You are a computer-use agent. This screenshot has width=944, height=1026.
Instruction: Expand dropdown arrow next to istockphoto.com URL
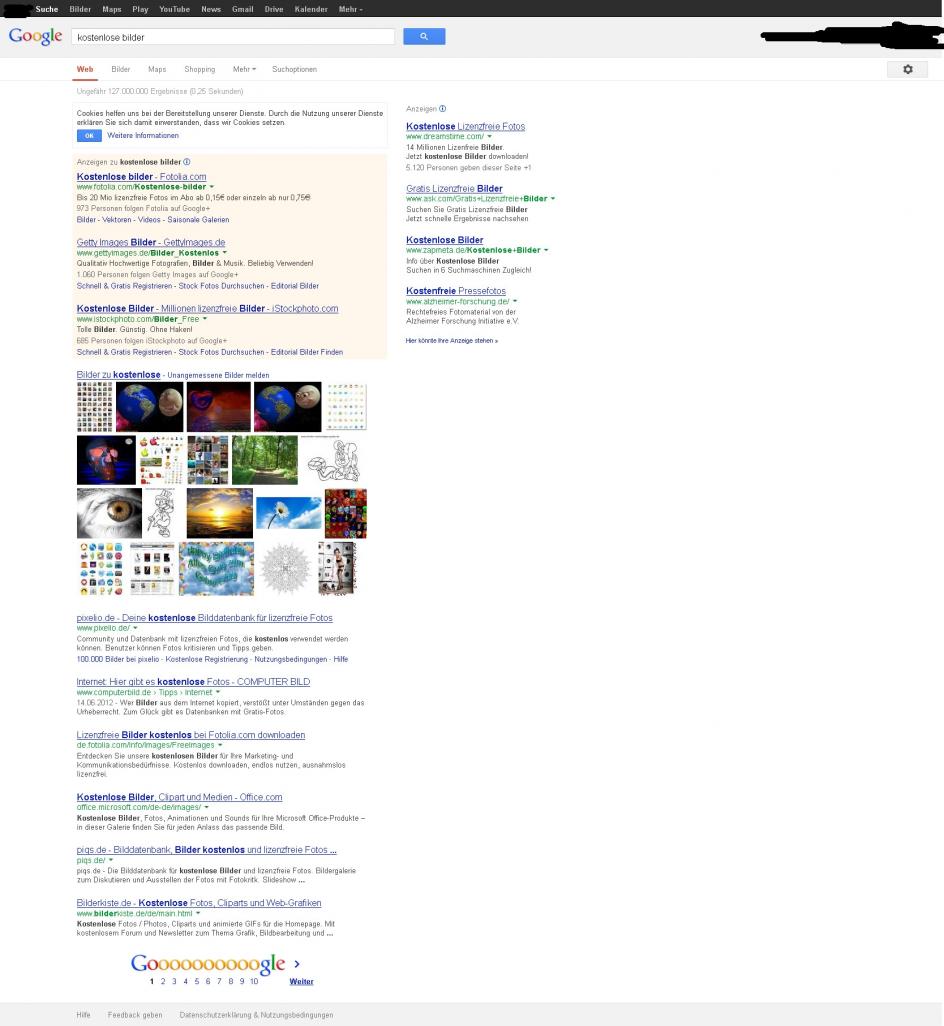pyautogui.click(x=205, y=319)
